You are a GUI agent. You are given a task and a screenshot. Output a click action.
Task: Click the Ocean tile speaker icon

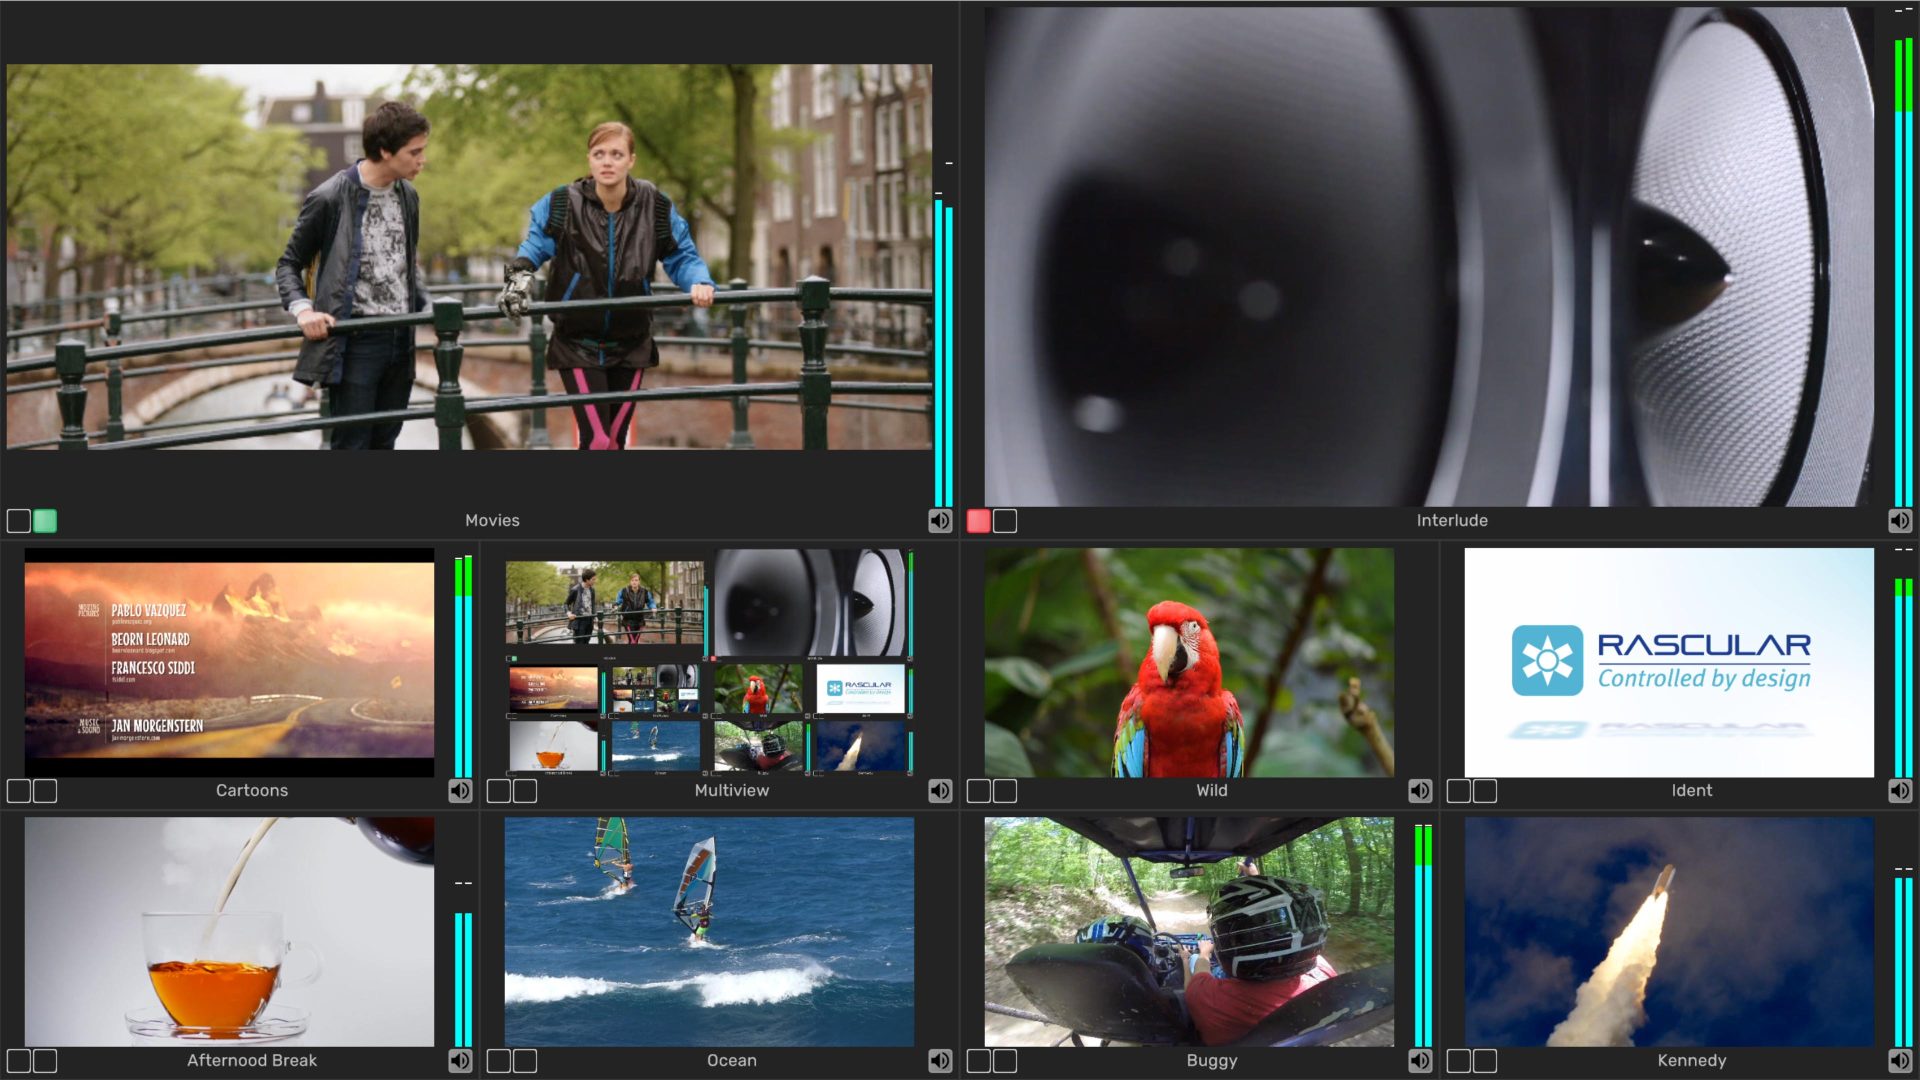pyautogui.click(x=940, y=1061)
